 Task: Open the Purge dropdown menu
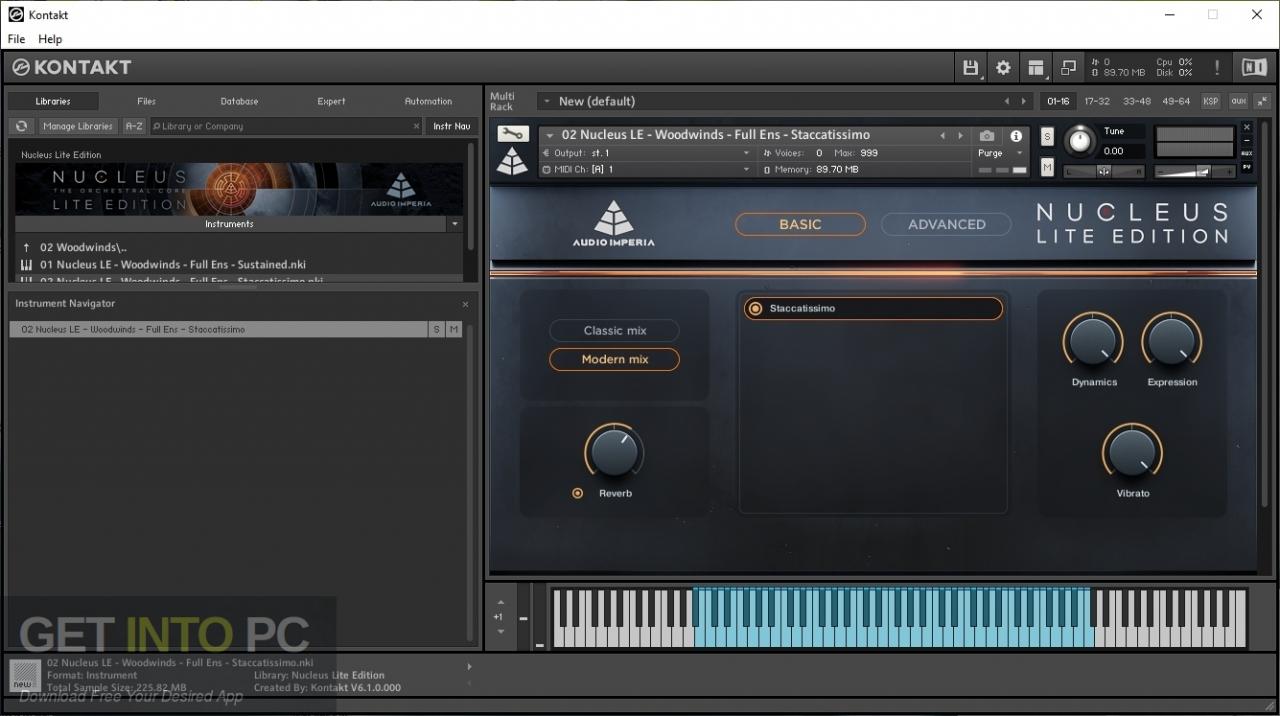pyautogui.click(x=1001, y=153)
